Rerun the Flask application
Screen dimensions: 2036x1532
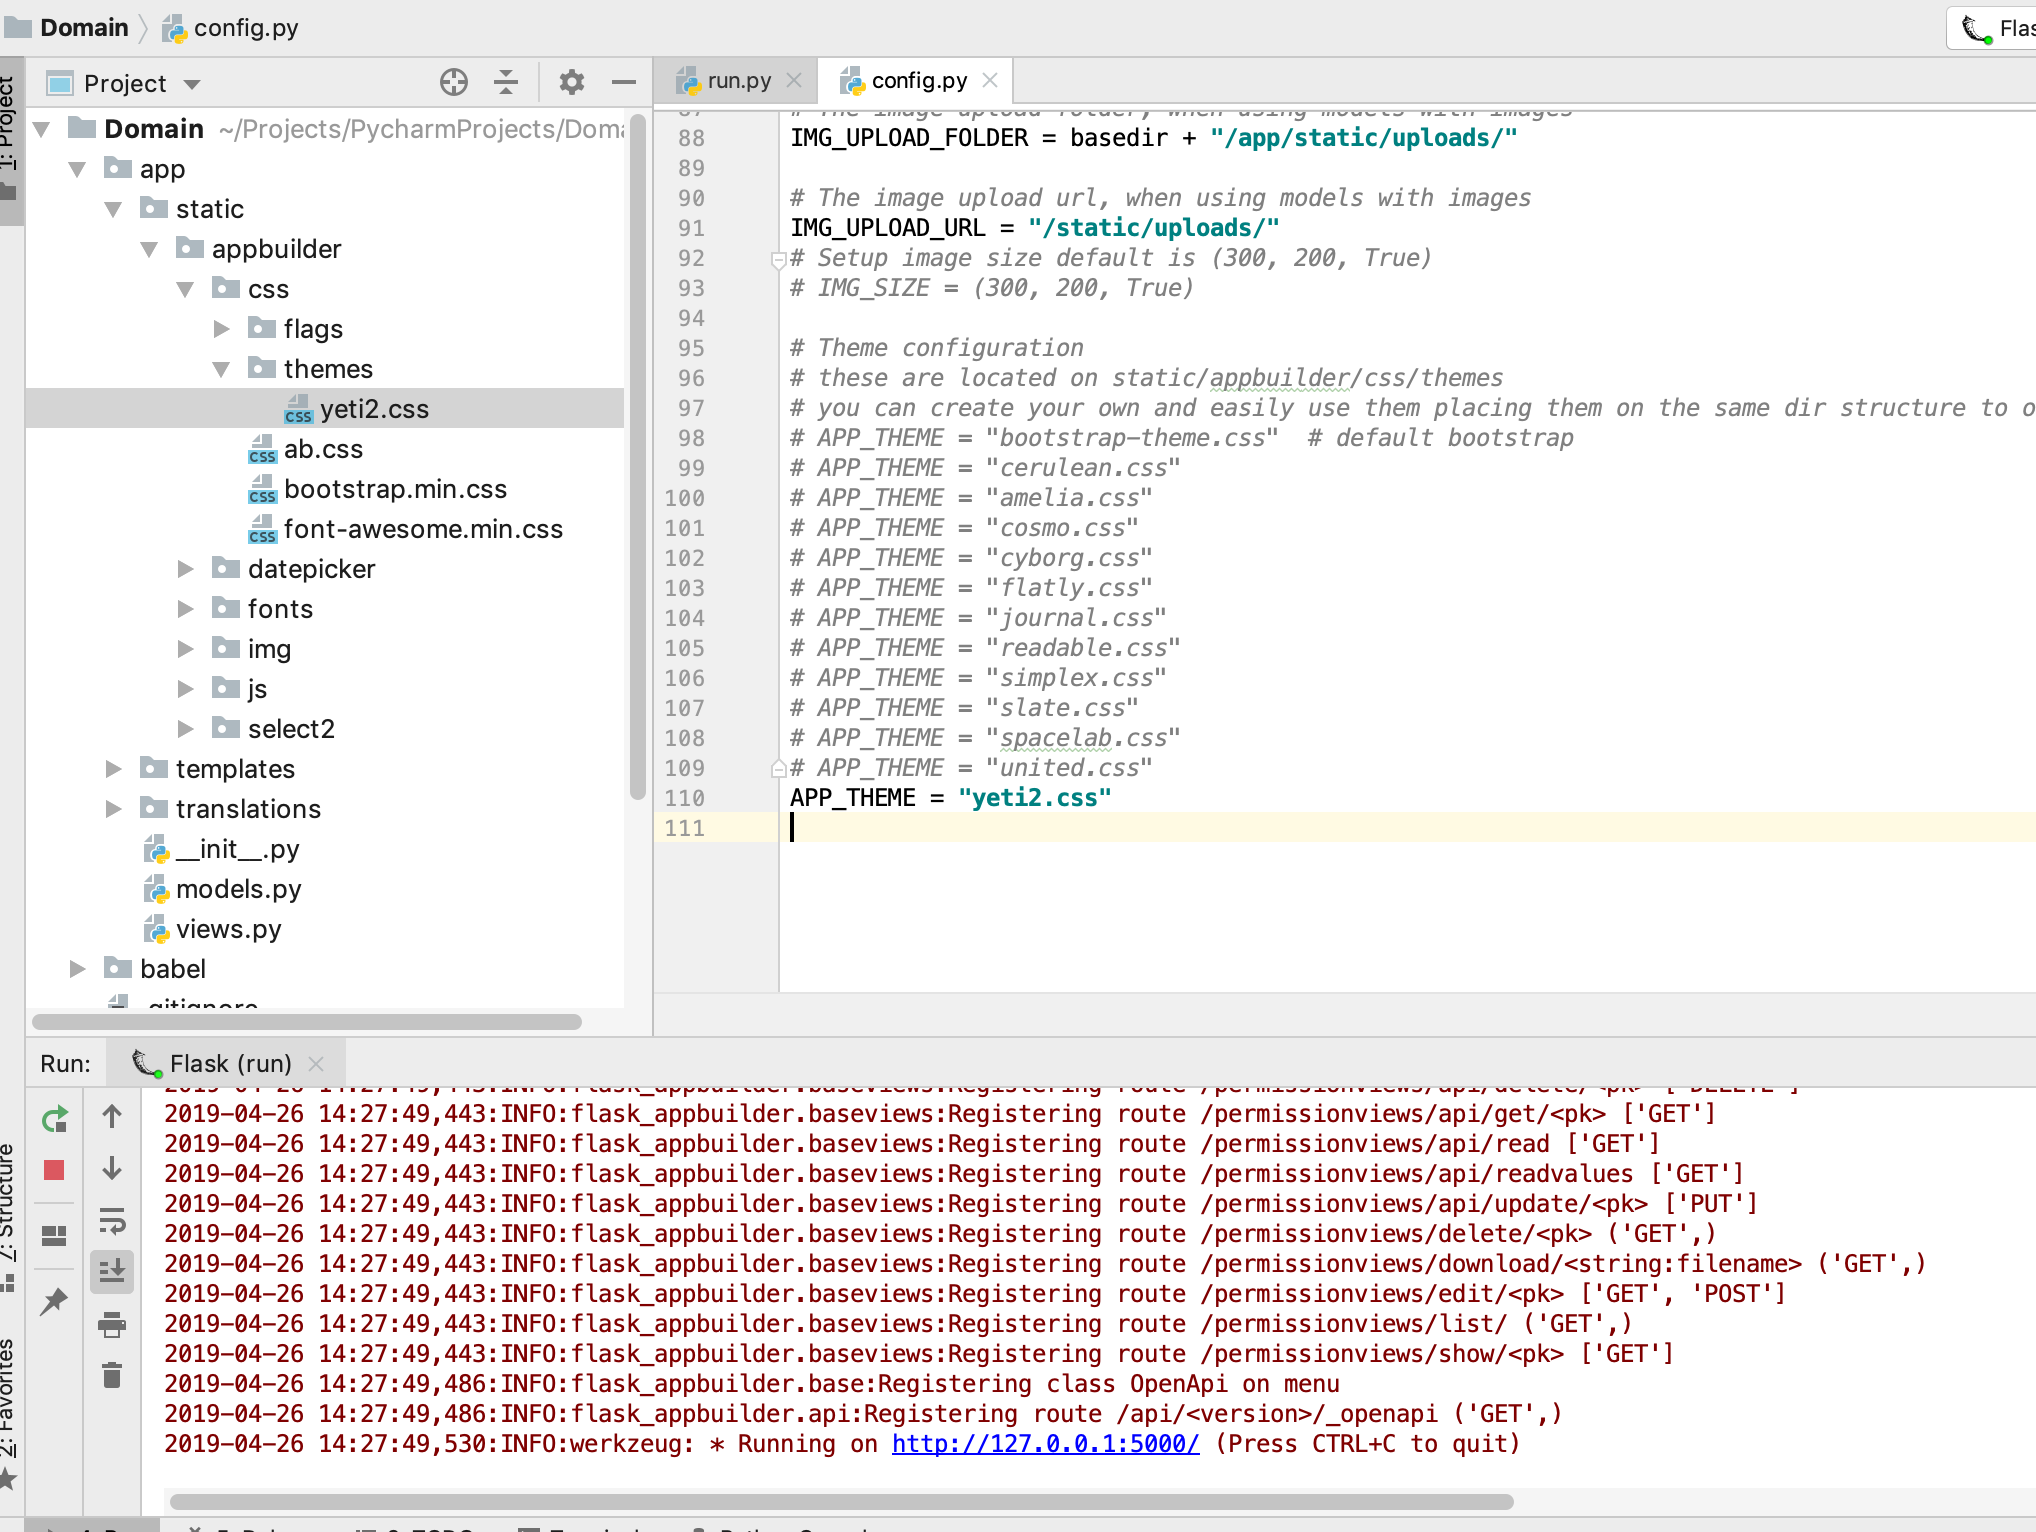pyautogui.click(x=55, y=1118)
